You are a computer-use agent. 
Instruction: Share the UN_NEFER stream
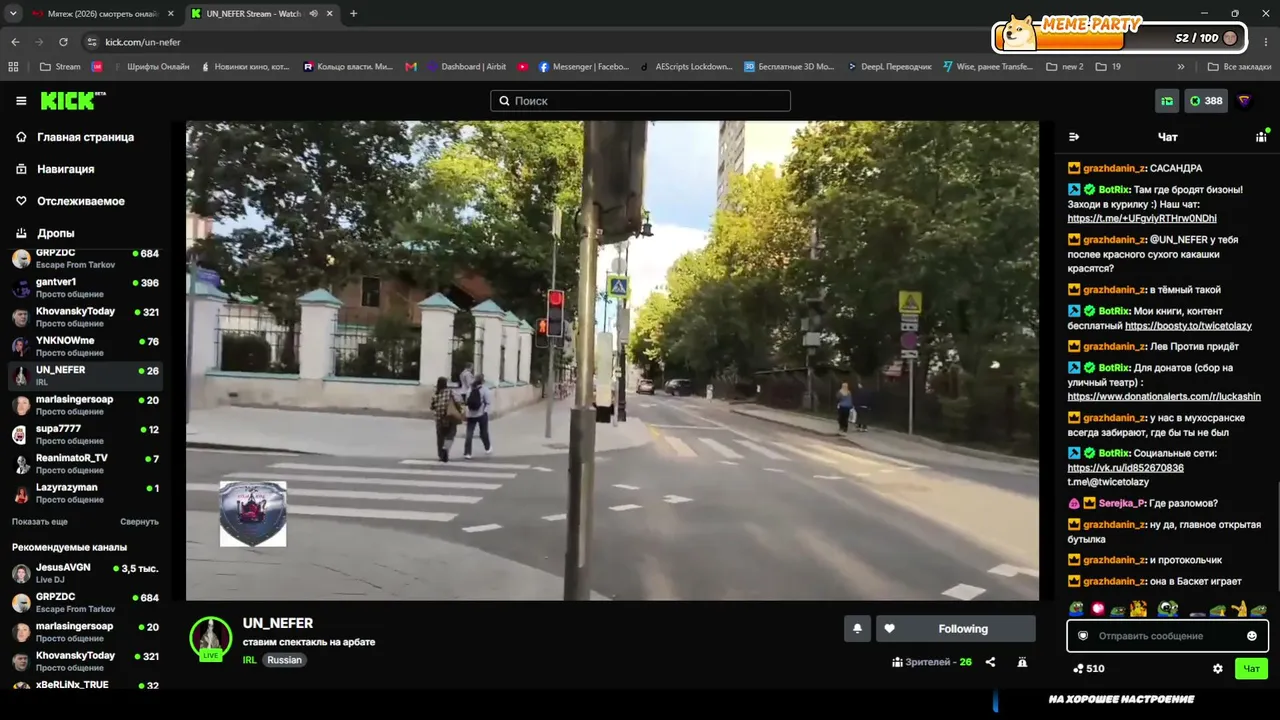(990, 662)
